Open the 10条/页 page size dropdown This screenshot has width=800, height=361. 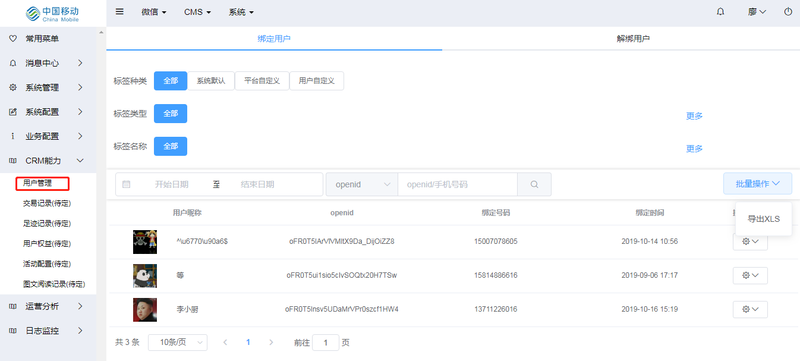coord(178,343)
